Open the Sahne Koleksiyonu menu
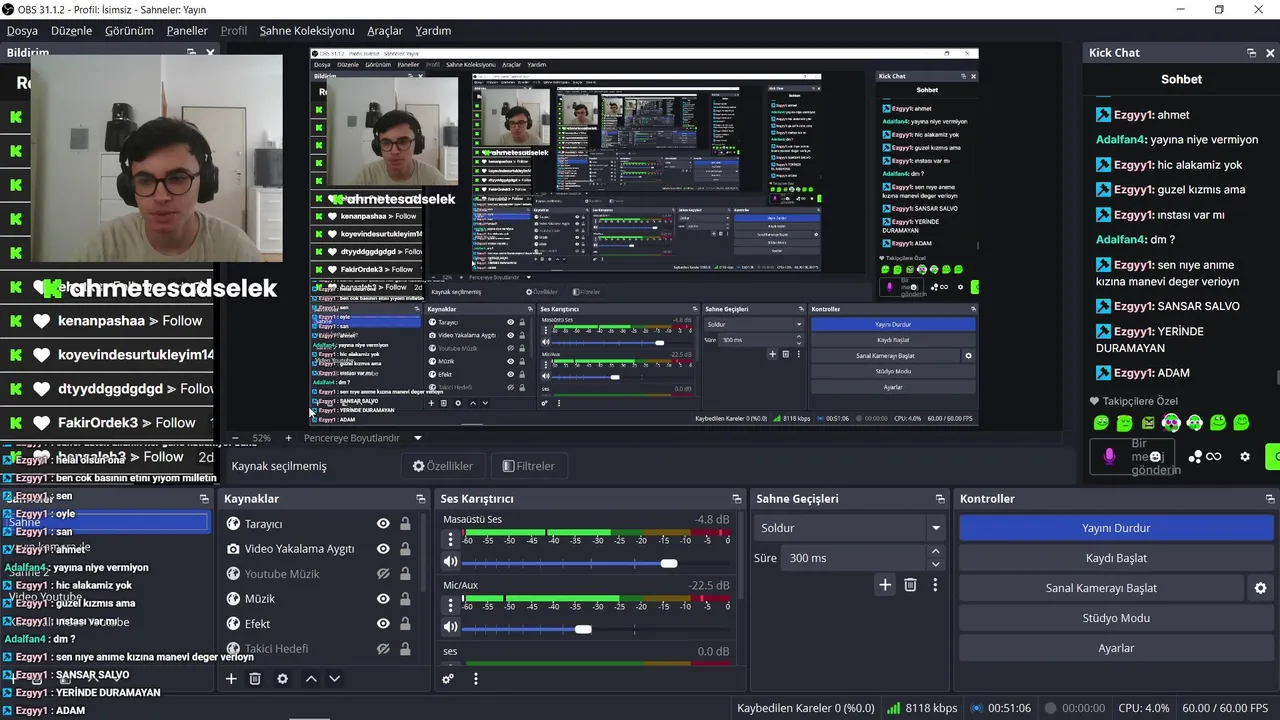1280x720 pixels. [307, 31]
